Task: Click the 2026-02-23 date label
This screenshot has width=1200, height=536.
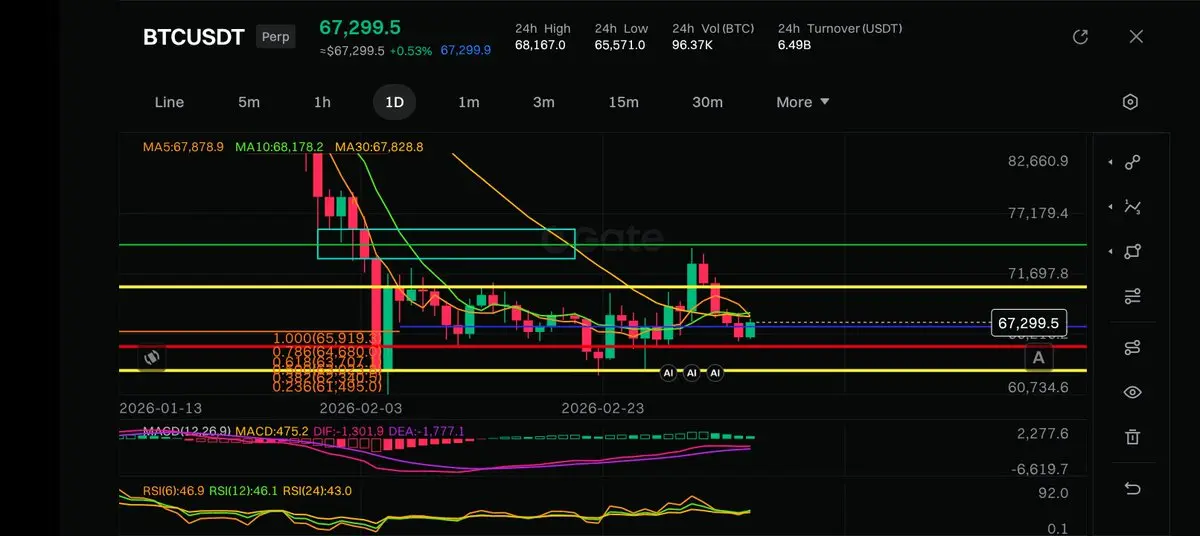Action: [x=603, y=408]
